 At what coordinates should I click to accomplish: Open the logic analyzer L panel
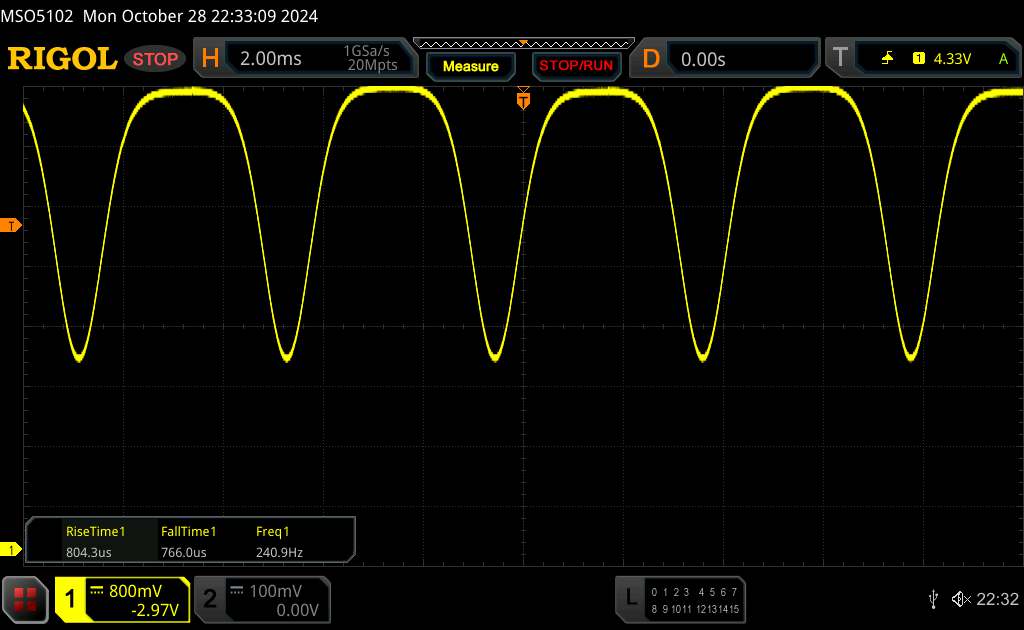tap(631, 598)
